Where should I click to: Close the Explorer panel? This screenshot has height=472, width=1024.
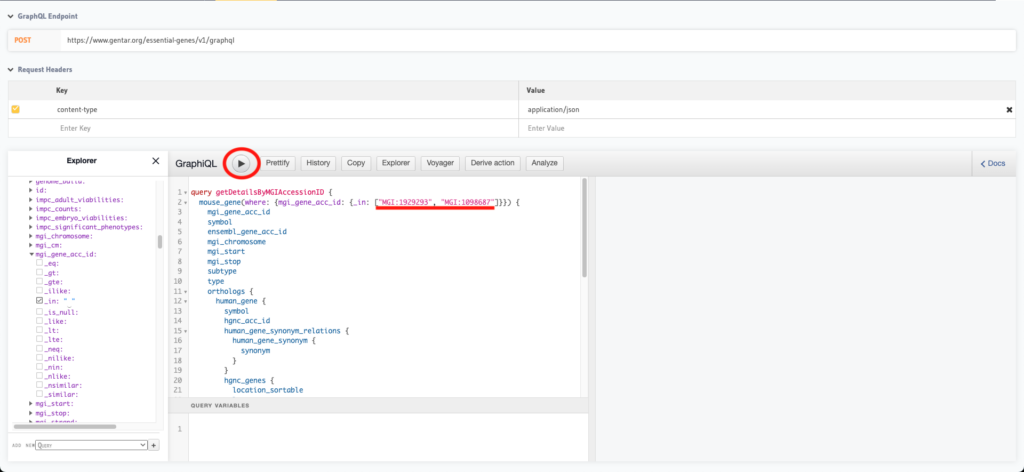[x=155, y=160]
